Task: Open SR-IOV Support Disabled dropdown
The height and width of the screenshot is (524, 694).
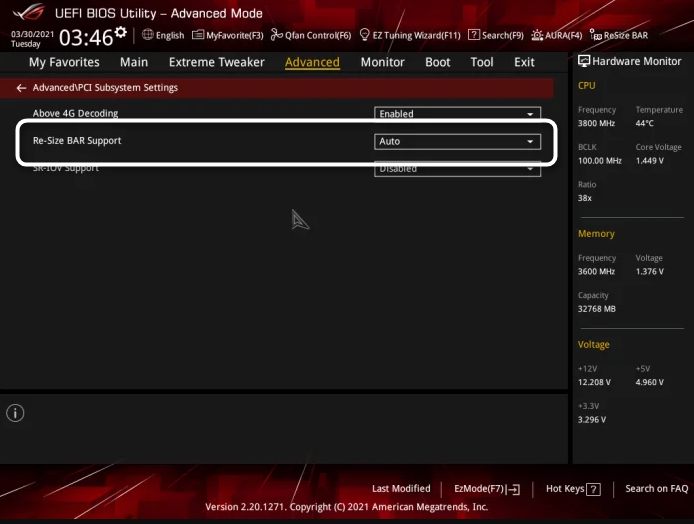Action: (x=457, y=169)
